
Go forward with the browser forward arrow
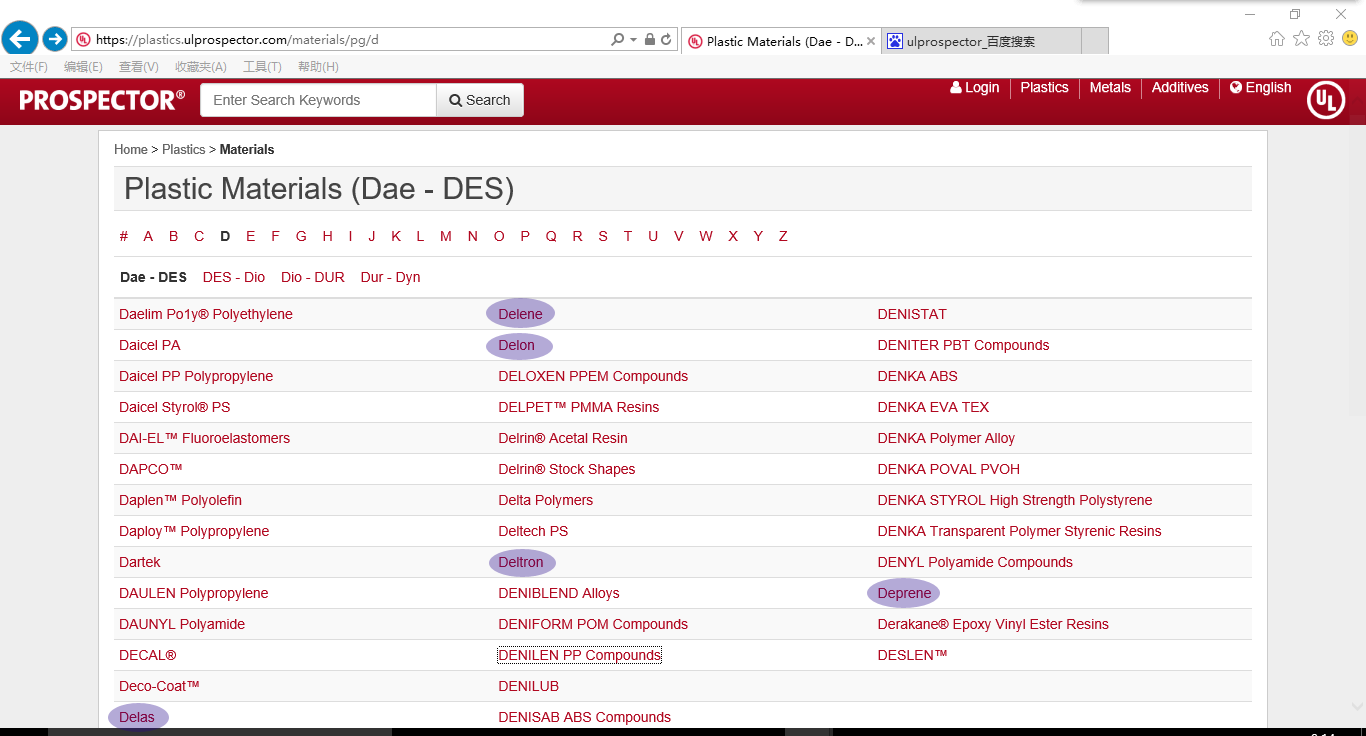pos(55,40)
